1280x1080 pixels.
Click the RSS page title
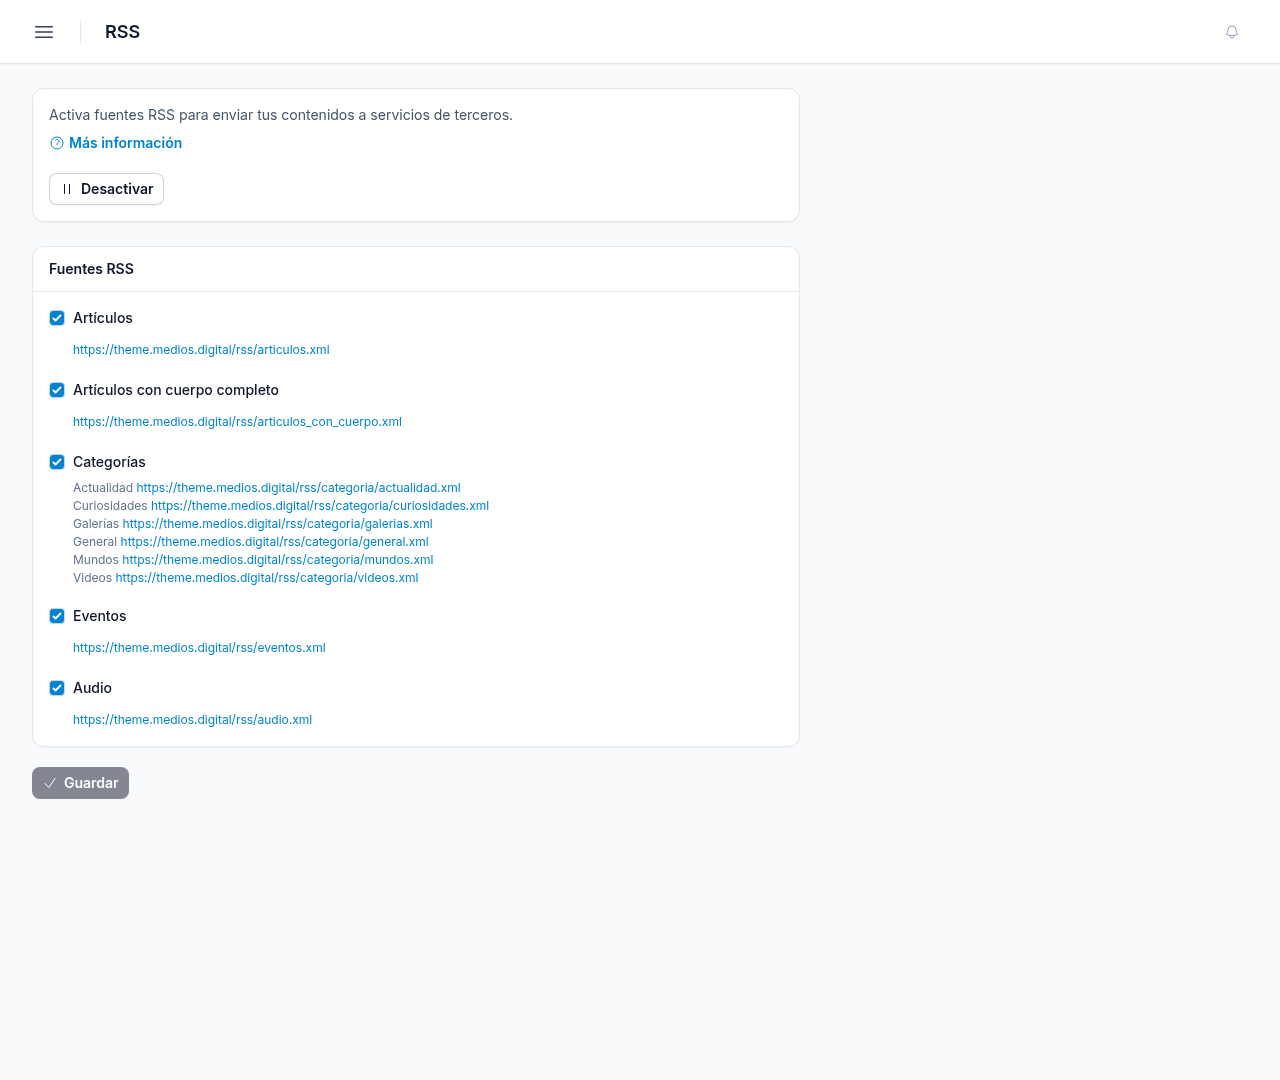(x=122, y=32)
